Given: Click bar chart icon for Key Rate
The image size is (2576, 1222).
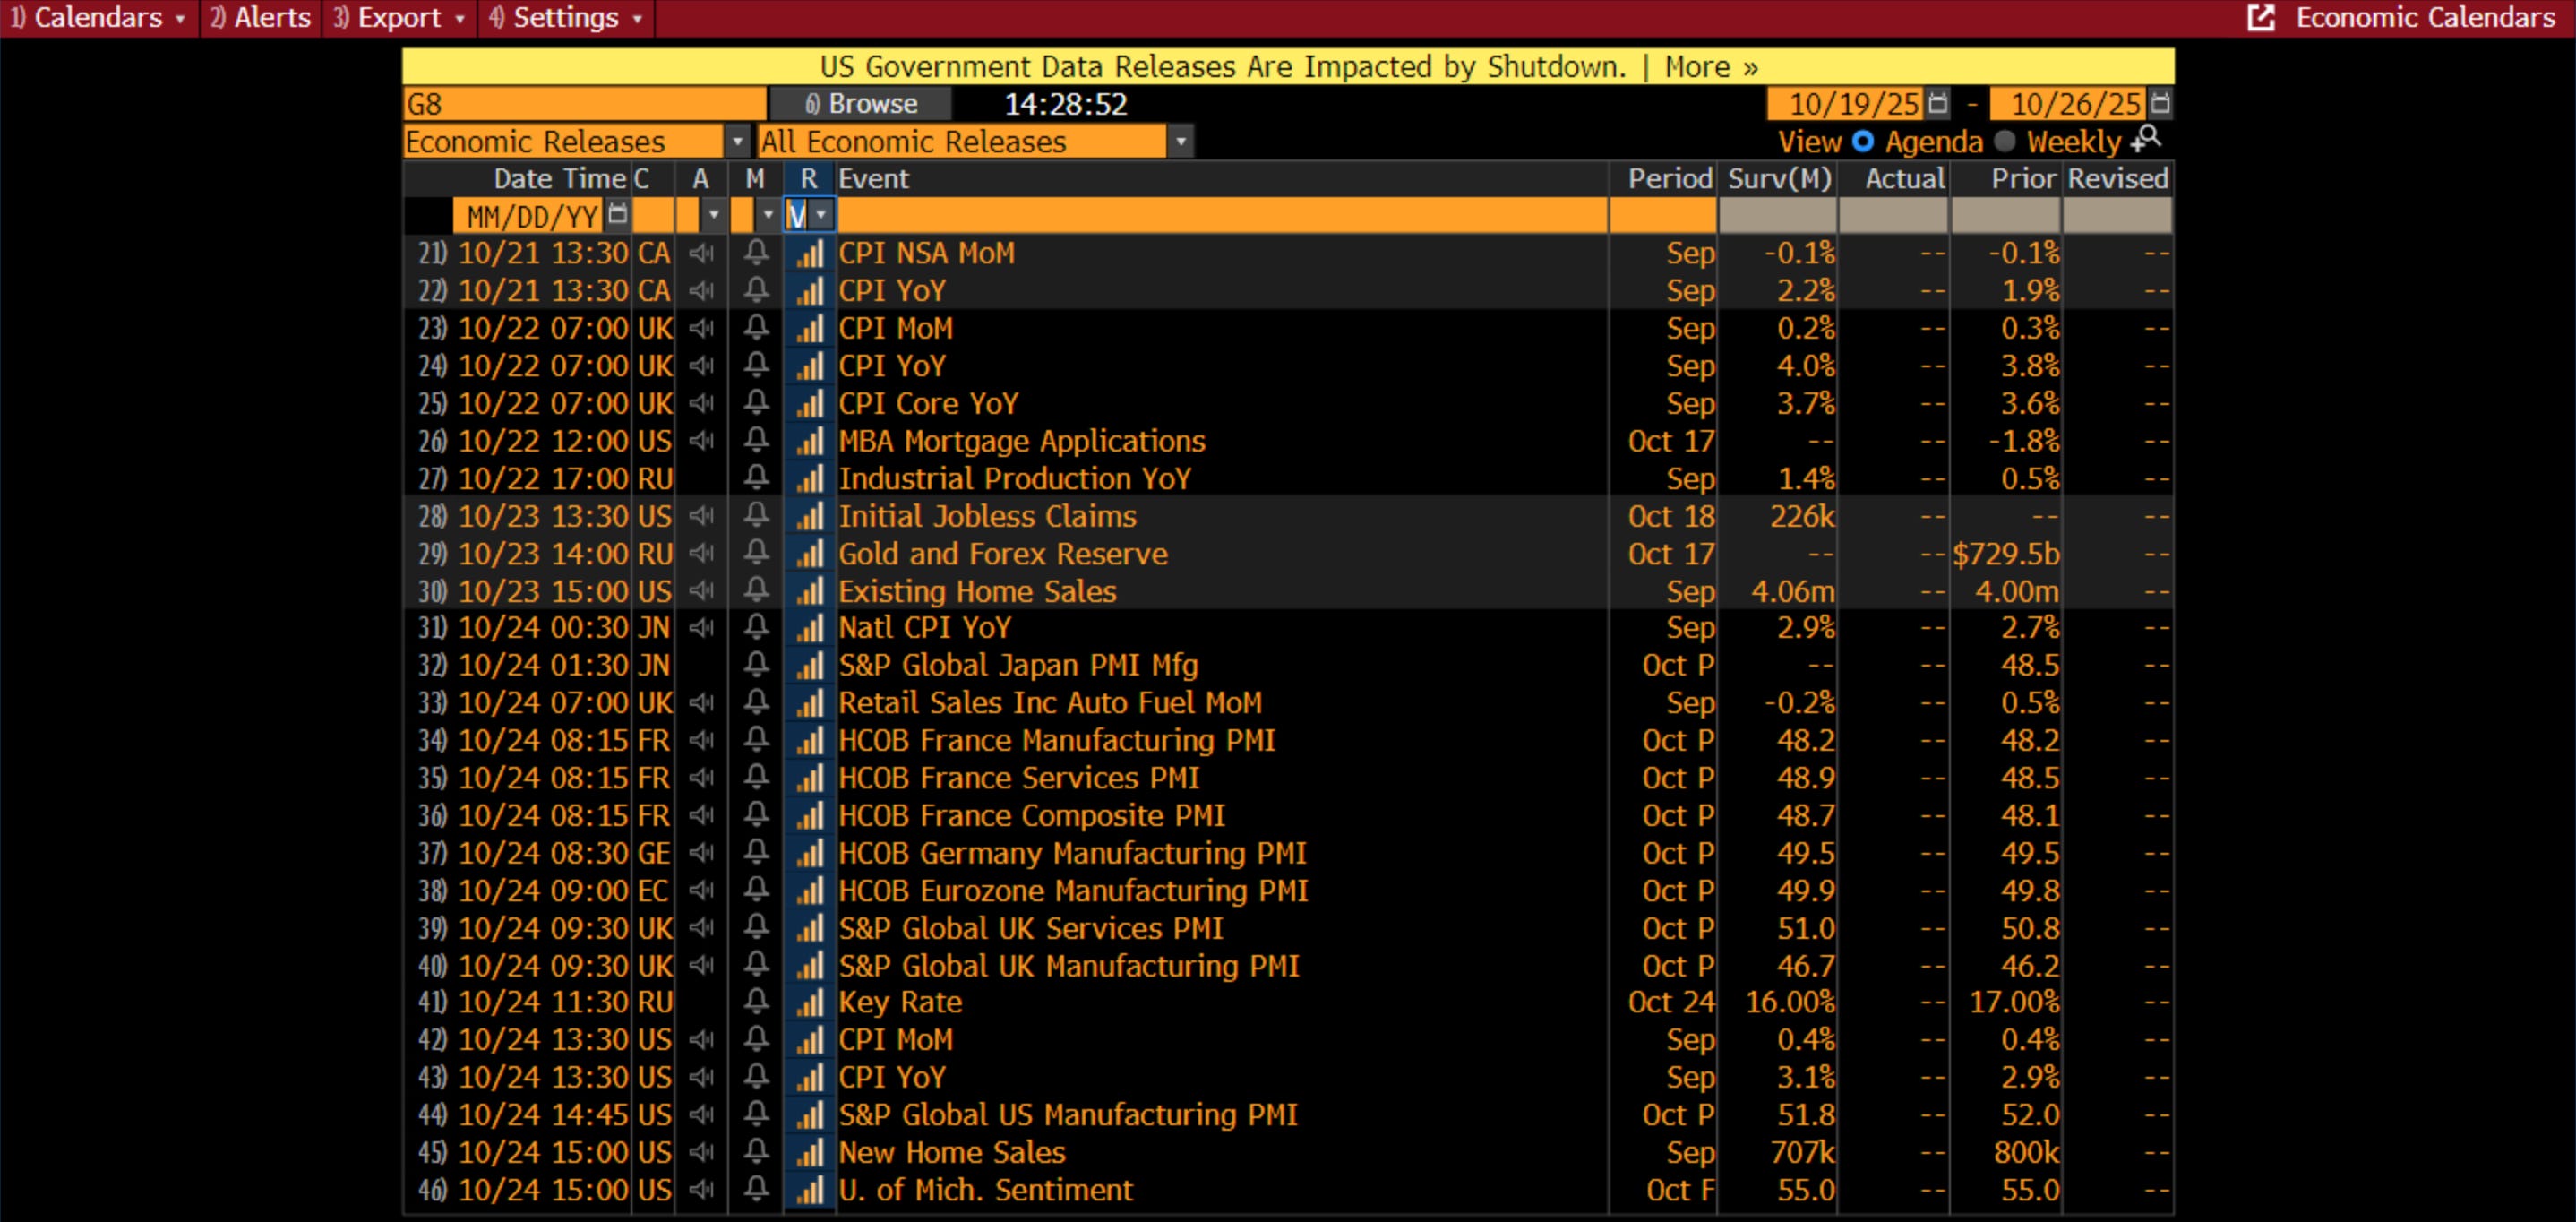Looking at the screenshot, I should click(809, 1002).
